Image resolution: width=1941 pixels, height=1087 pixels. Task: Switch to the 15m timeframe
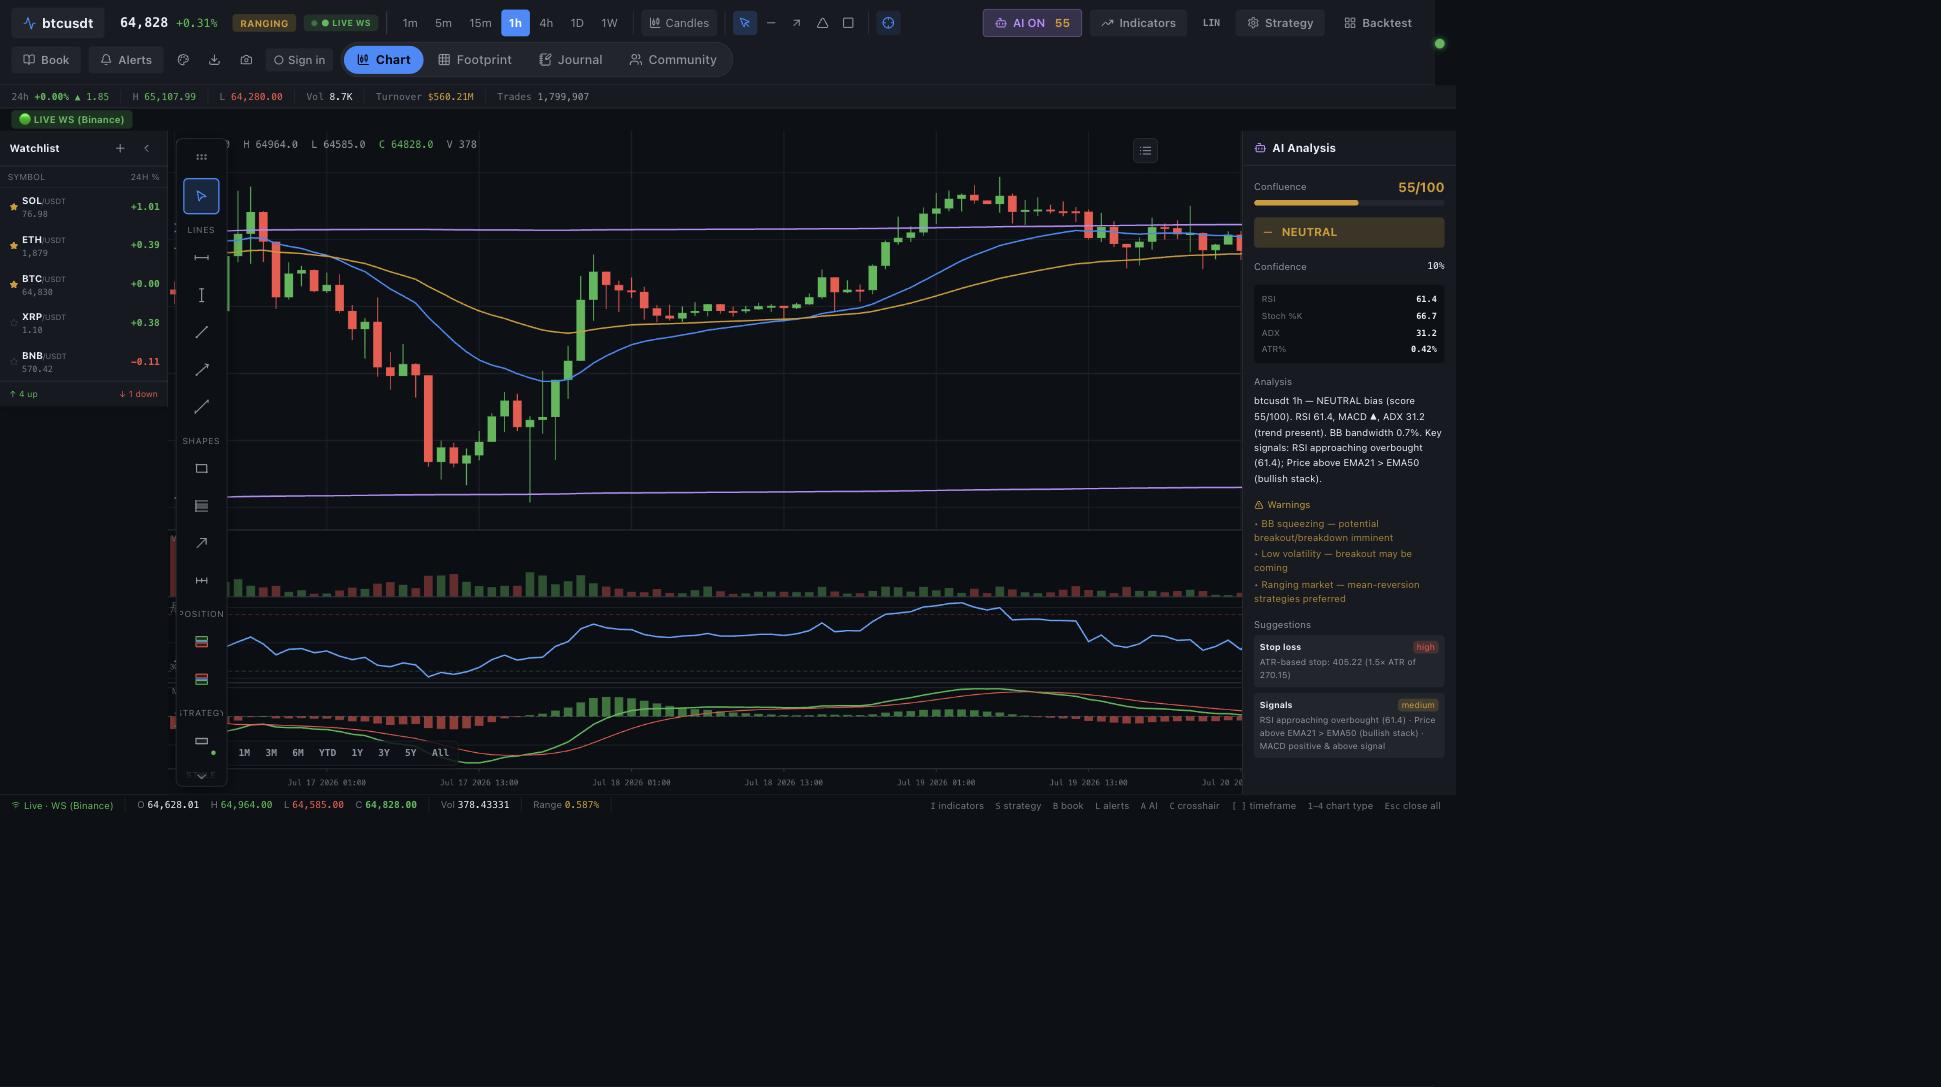coord(480,23)
